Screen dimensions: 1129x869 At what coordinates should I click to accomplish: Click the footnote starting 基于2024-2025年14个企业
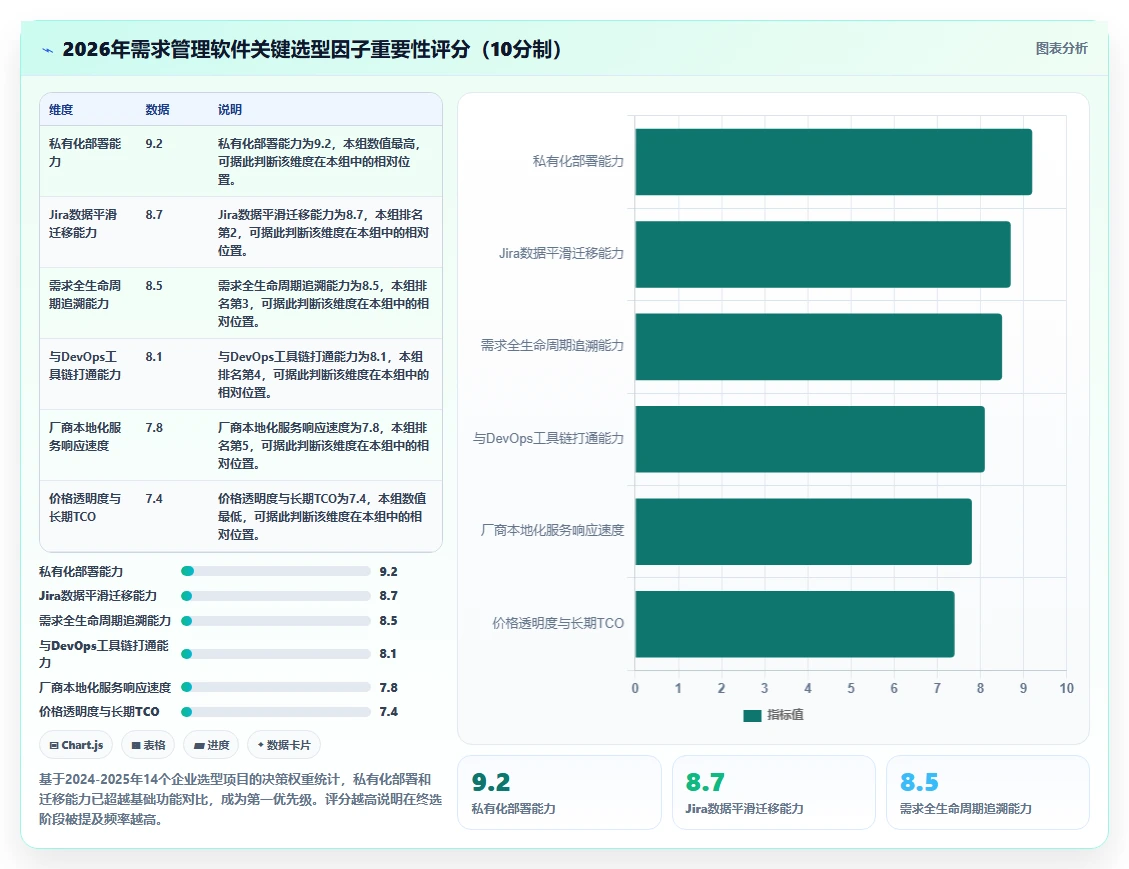click(240, 799)
